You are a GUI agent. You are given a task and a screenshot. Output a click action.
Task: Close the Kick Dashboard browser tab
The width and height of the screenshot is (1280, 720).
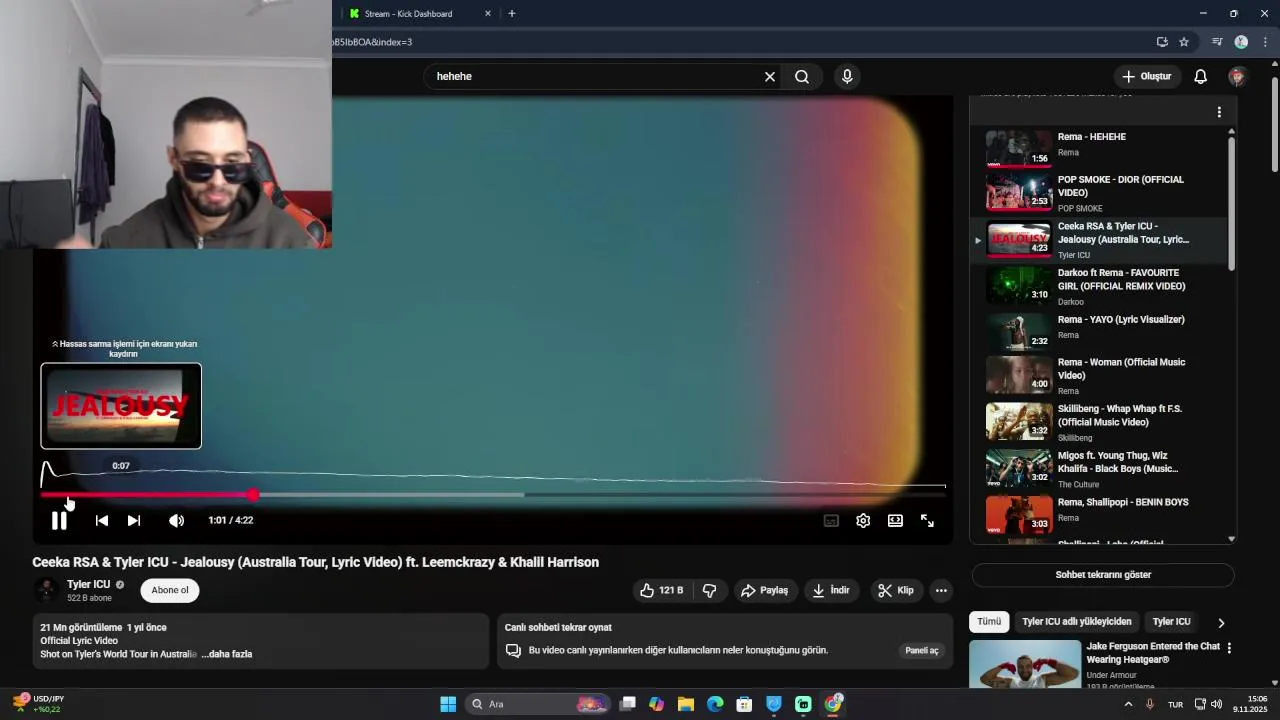pyautogui.click(x=488, y=14)
